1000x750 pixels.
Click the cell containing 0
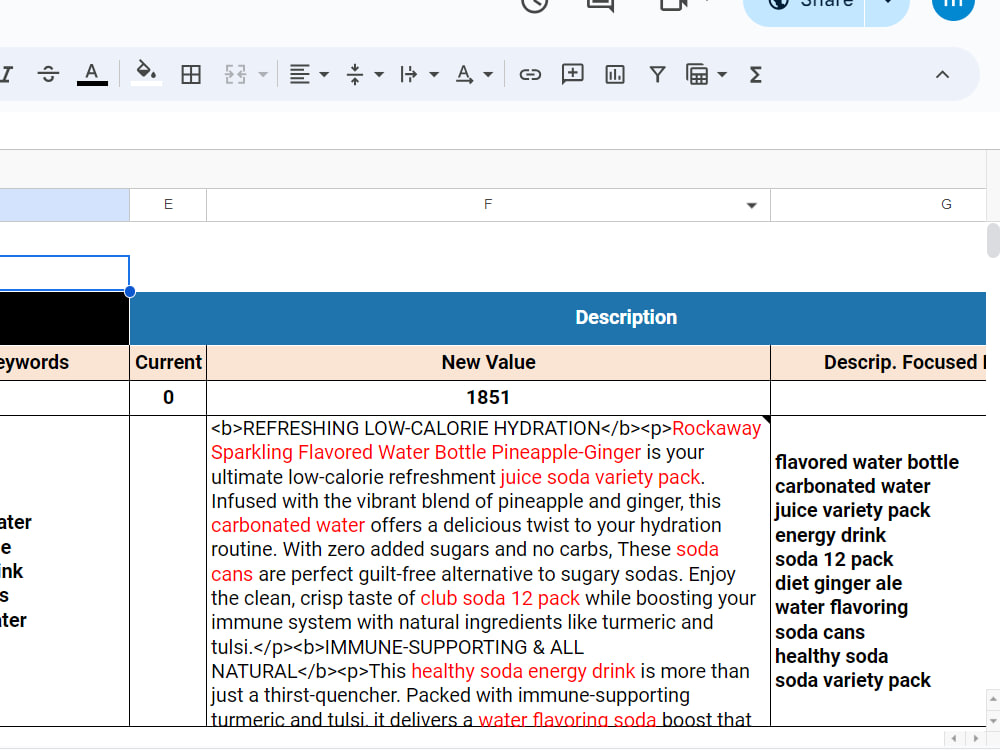point(168,397)
